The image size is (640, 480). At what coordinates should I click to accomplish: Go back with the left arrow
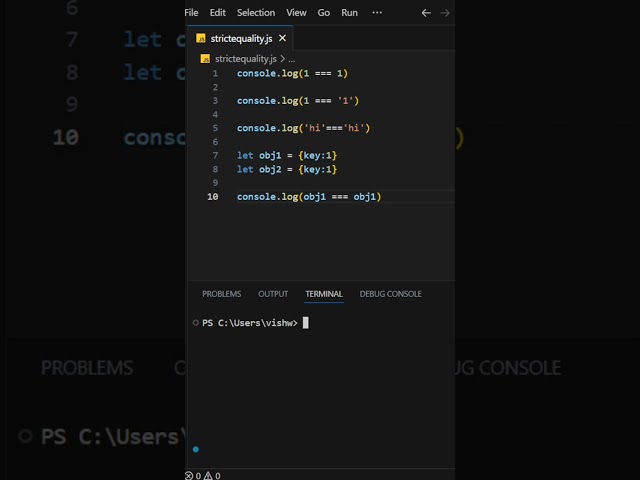point(426,13)
